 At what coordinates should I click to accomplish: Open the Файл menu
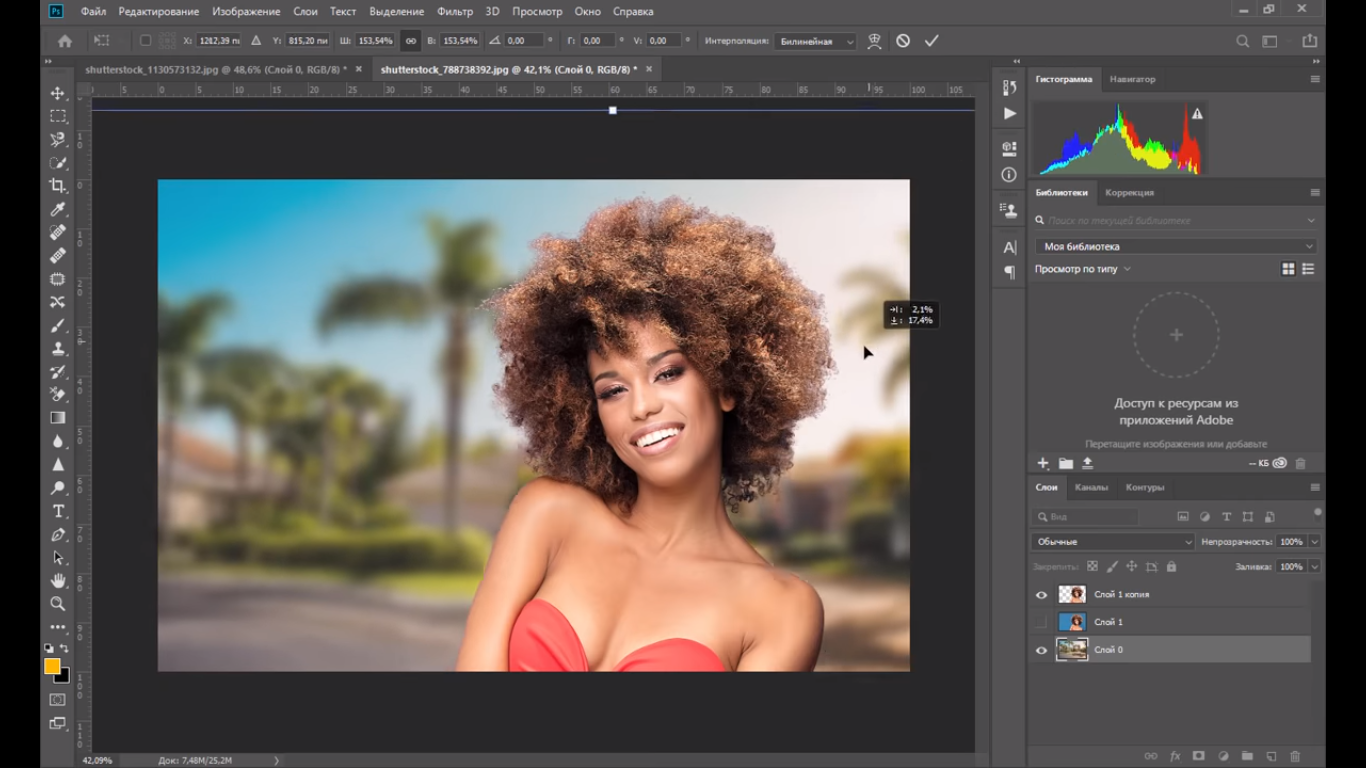pyautogui.click(x=93, y=12)
